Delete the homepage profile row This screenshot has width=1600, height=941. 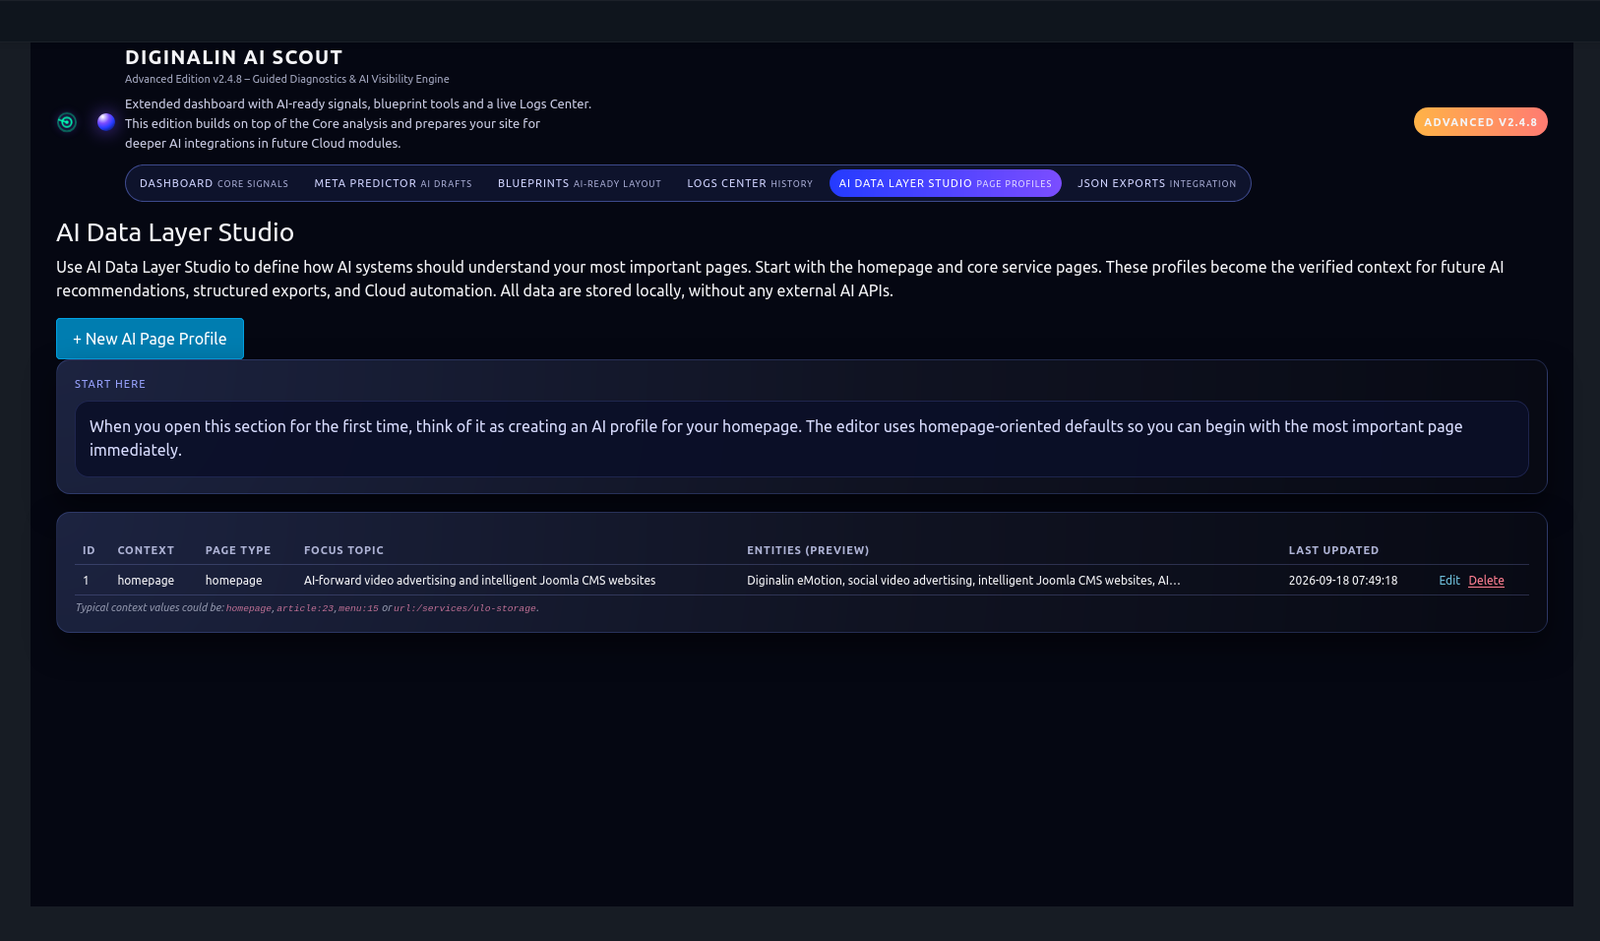pos(1486,580)
